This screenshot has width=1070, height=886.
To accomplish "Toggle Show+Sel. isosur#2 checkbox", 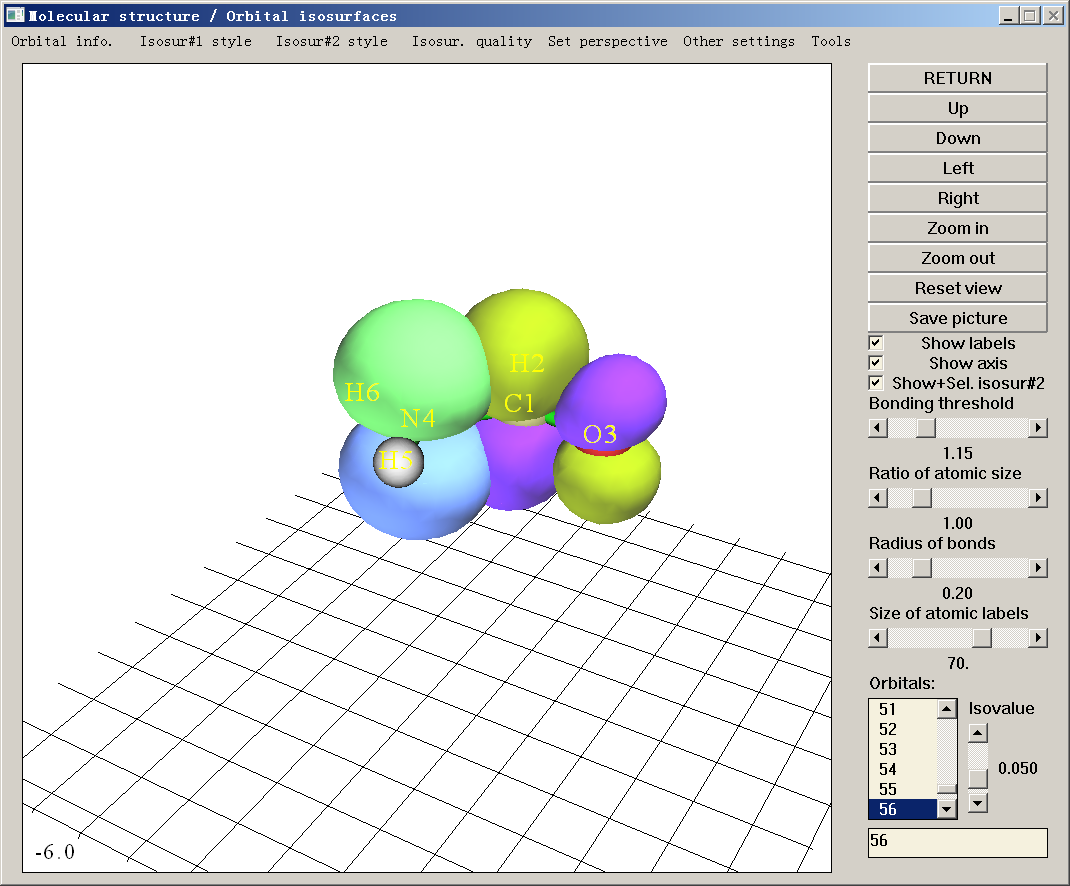I will pos(876,382).
